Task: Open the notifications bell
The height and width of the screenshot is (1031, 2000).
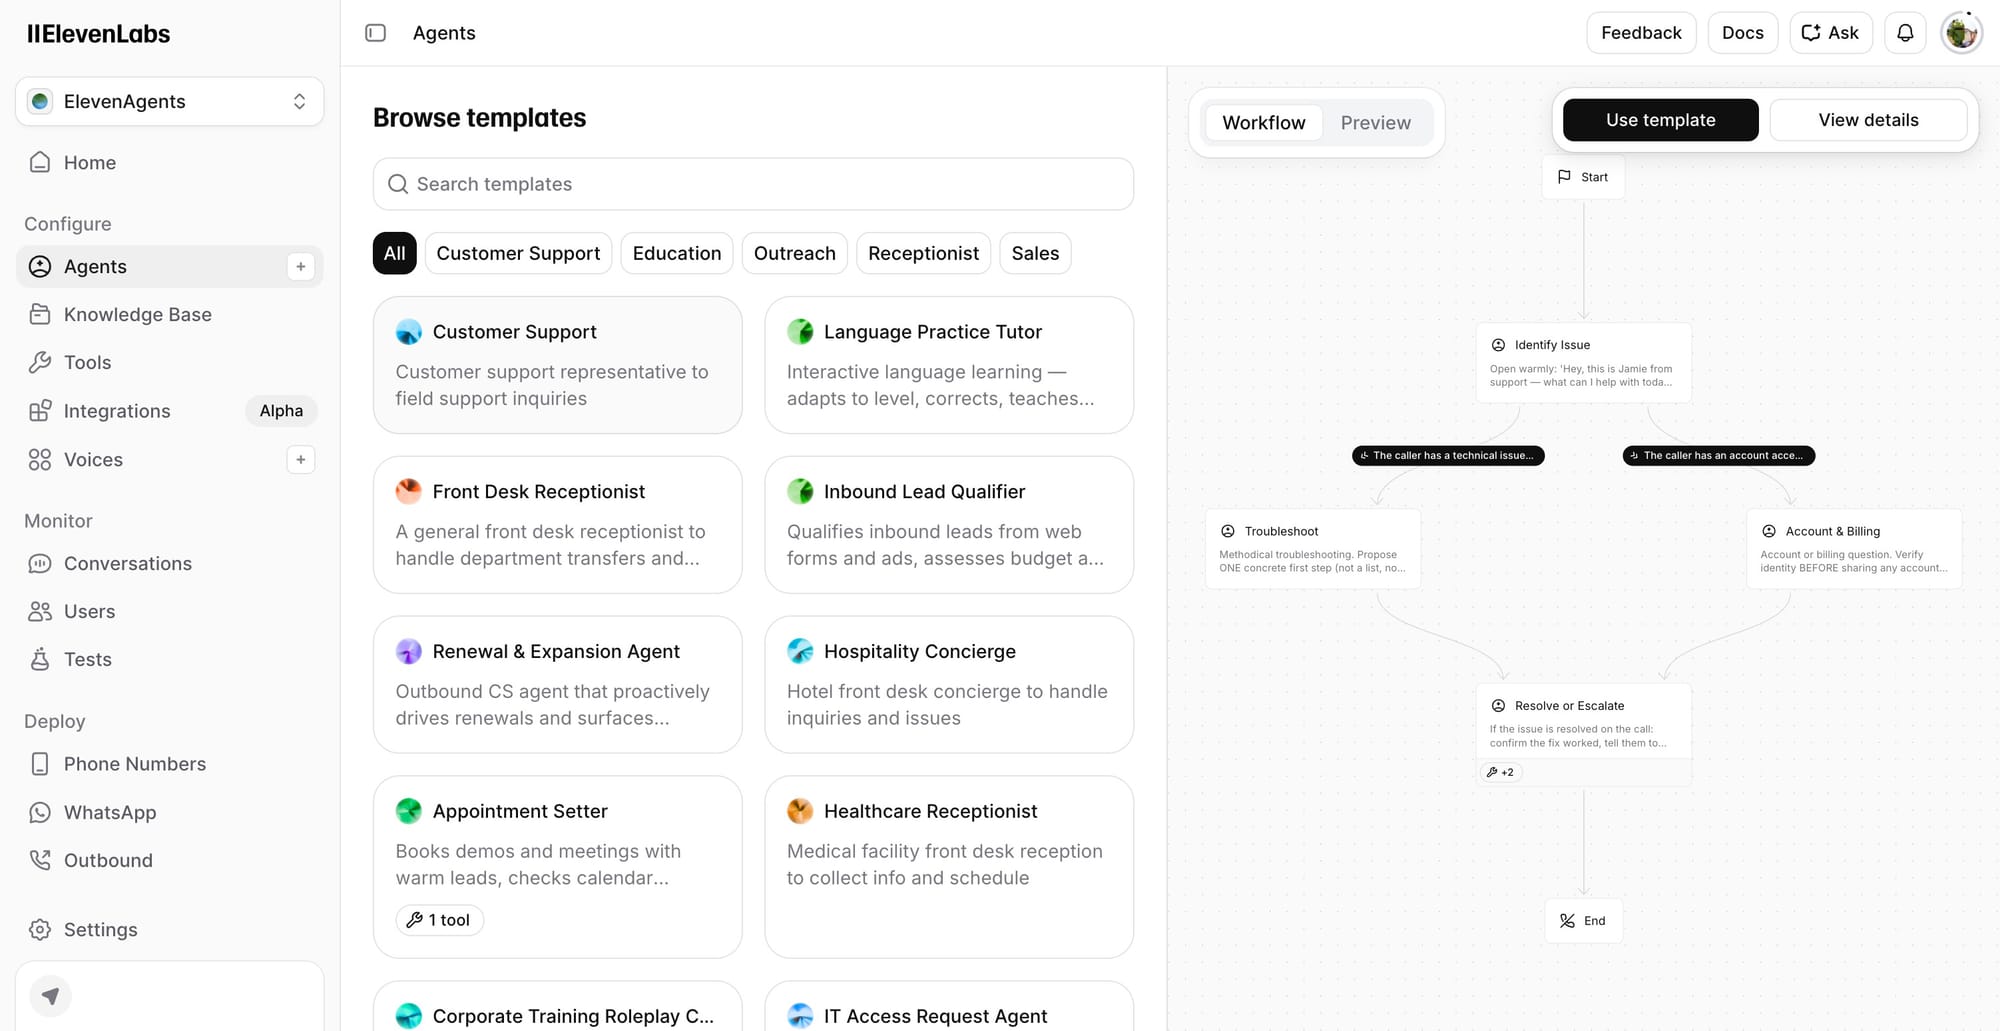Action: coord(1904,32)
